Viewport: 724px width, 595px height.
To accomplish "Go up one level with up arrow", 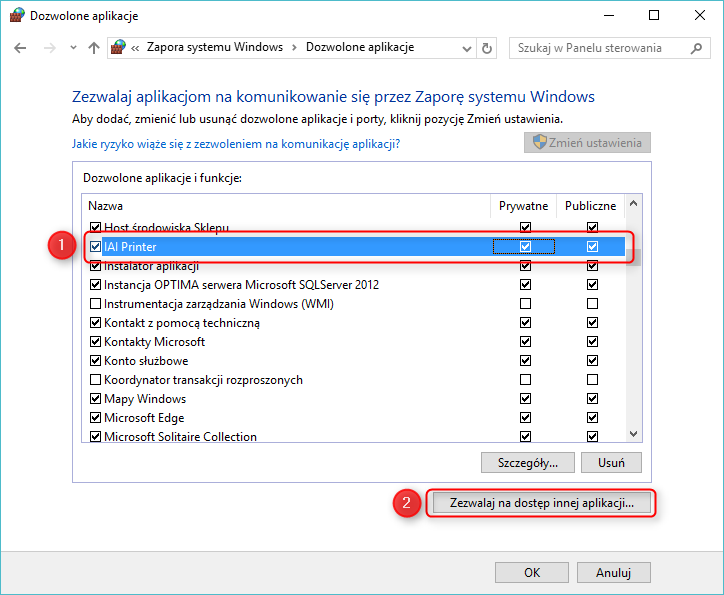I will click(94, 48).
